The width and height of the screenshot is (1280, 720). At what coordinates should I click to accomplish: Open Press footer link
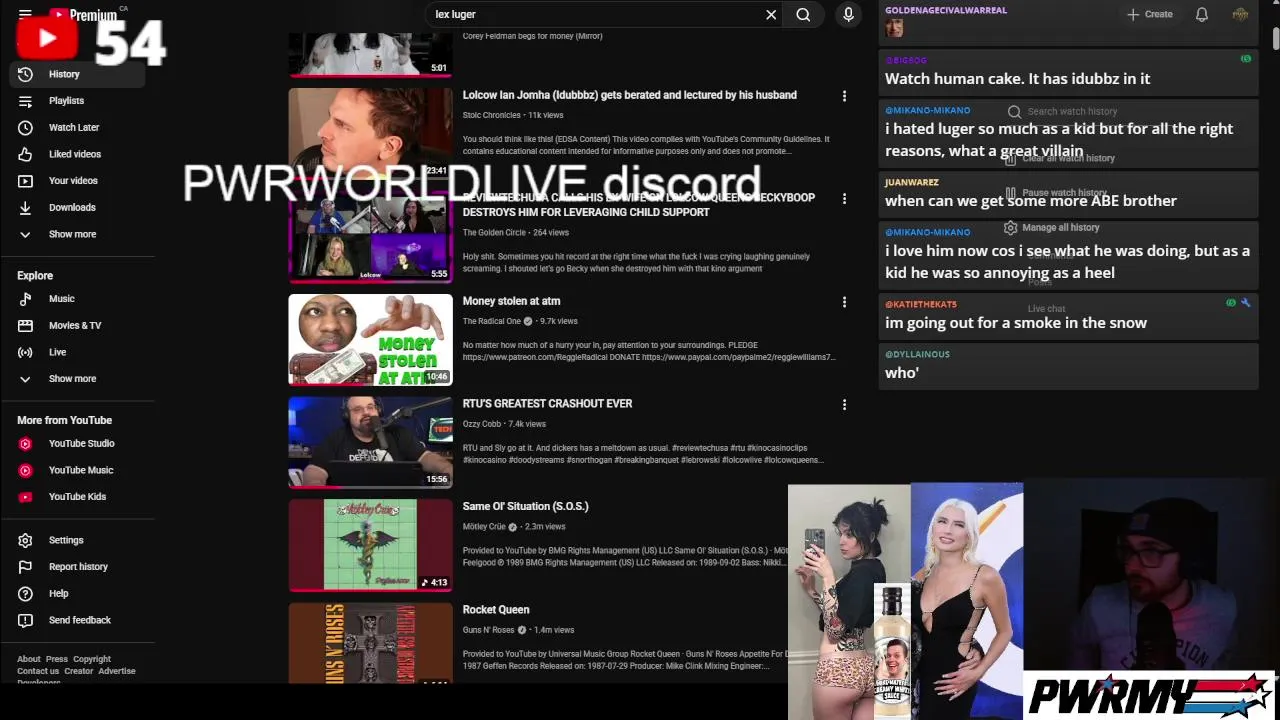pos(57,659)
